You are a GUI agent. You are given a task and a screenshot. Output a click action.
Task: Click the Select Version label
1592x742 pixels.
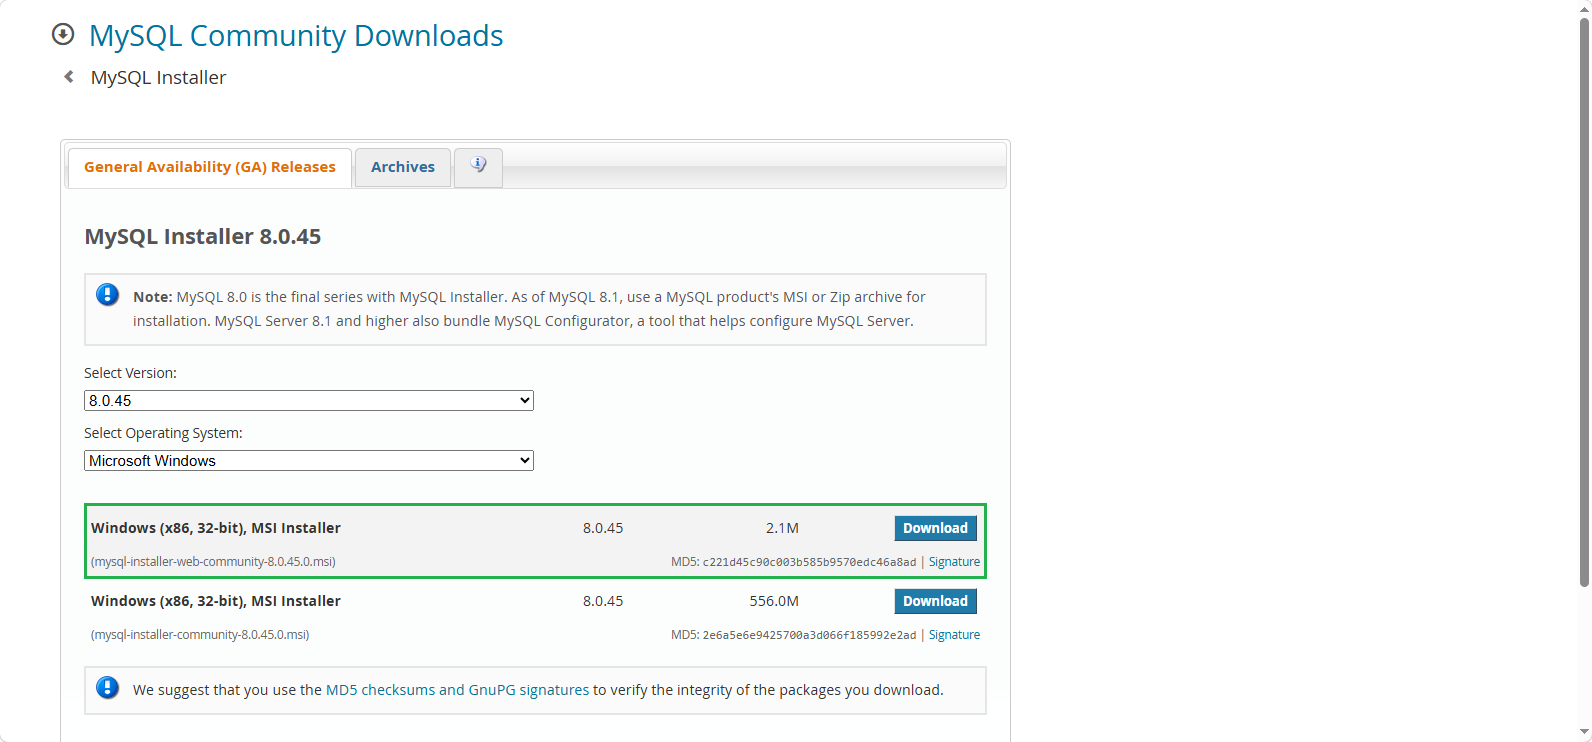click(130, 373)
